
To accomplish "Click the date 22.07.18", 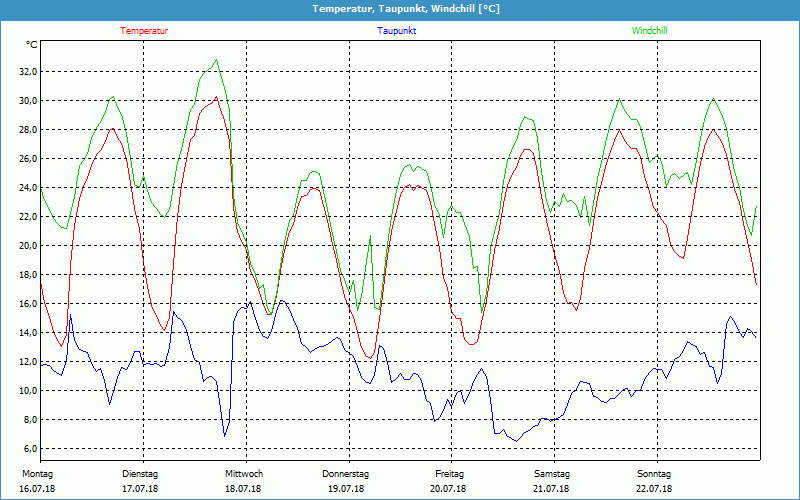I will point(654,489).
